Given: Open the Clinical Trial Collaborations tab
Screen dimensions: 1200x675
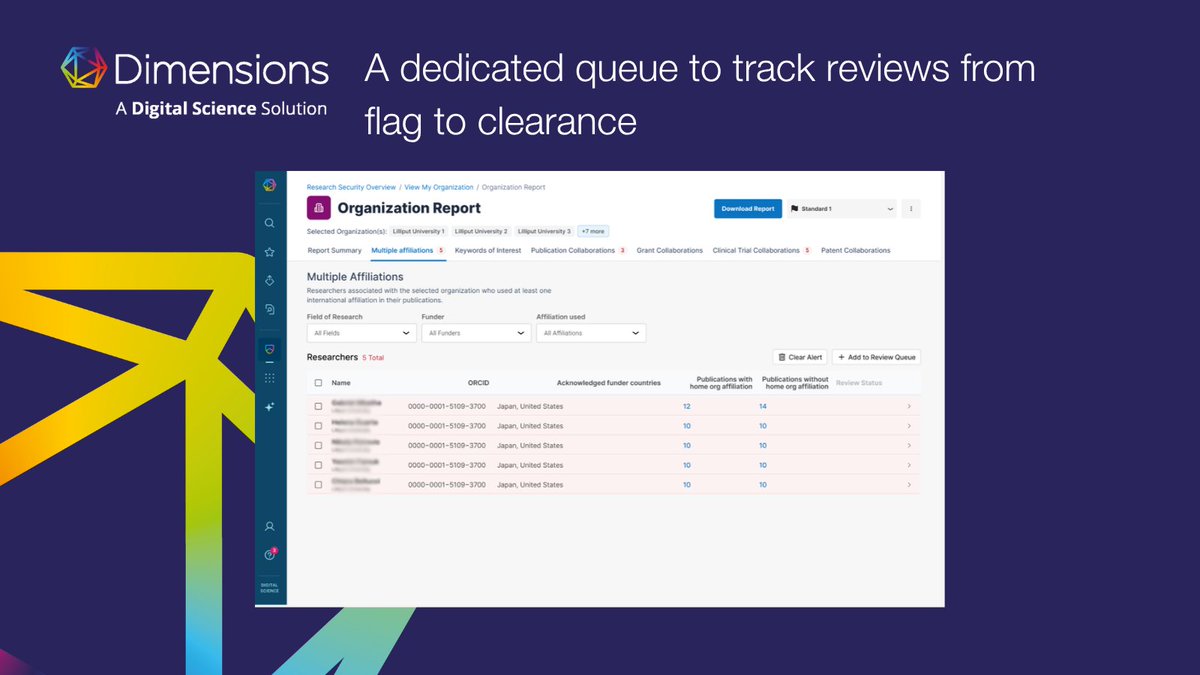Looking at the screenshot, I should (761, 251).
